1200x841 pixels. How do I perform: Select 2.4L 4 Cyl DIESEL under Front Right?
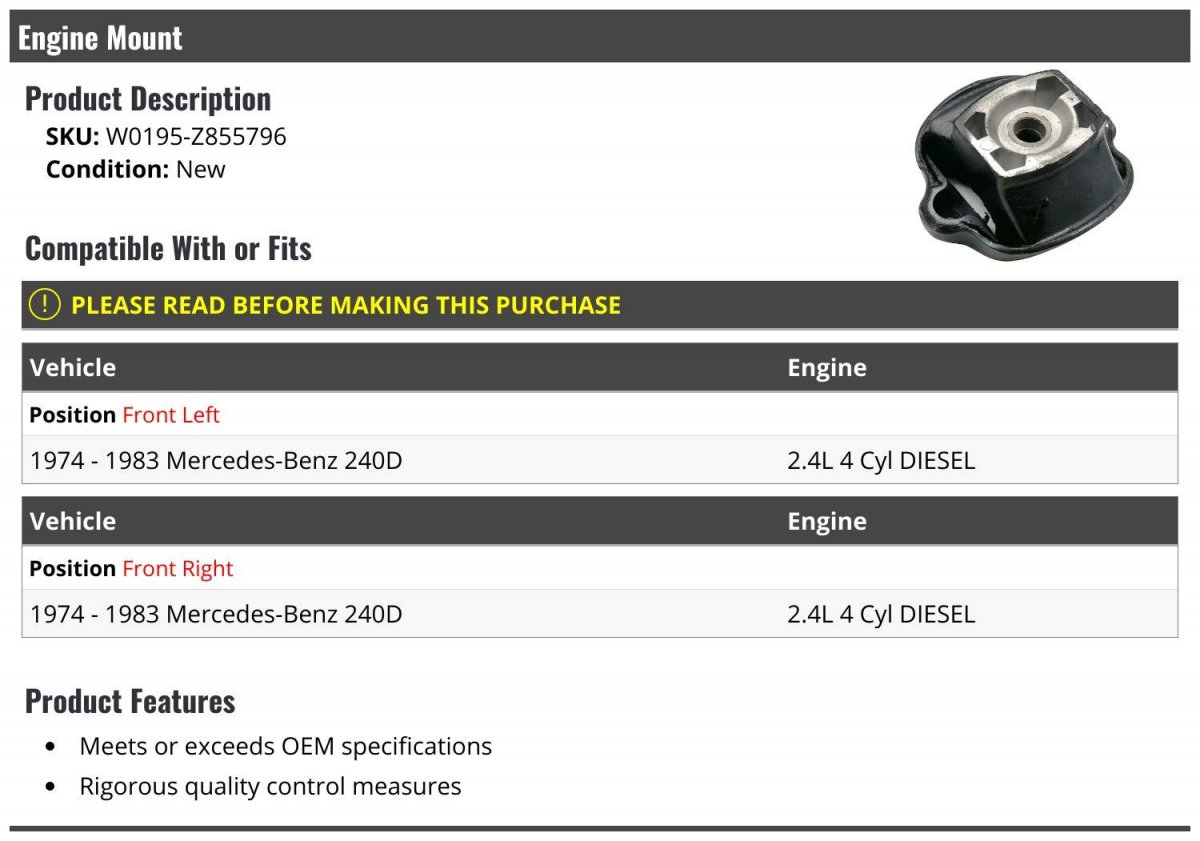point(881,614)
